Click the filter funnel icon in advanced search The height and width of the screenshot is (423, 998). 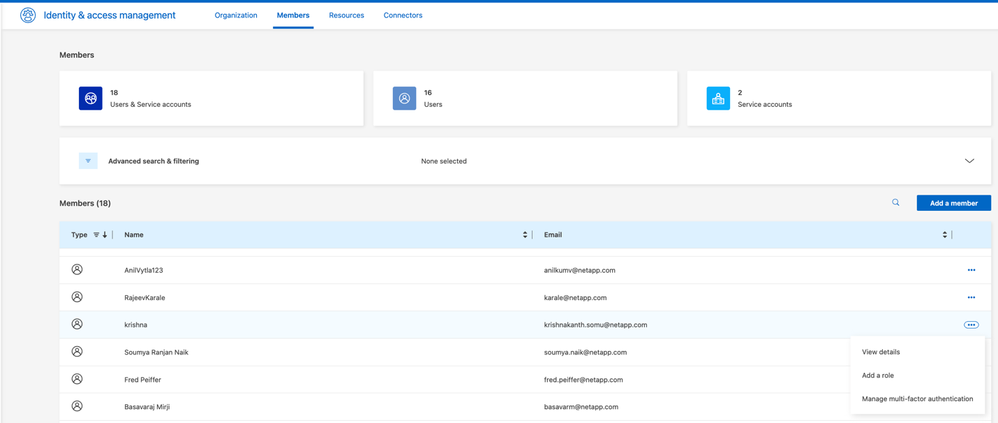(x=88, y=161)
